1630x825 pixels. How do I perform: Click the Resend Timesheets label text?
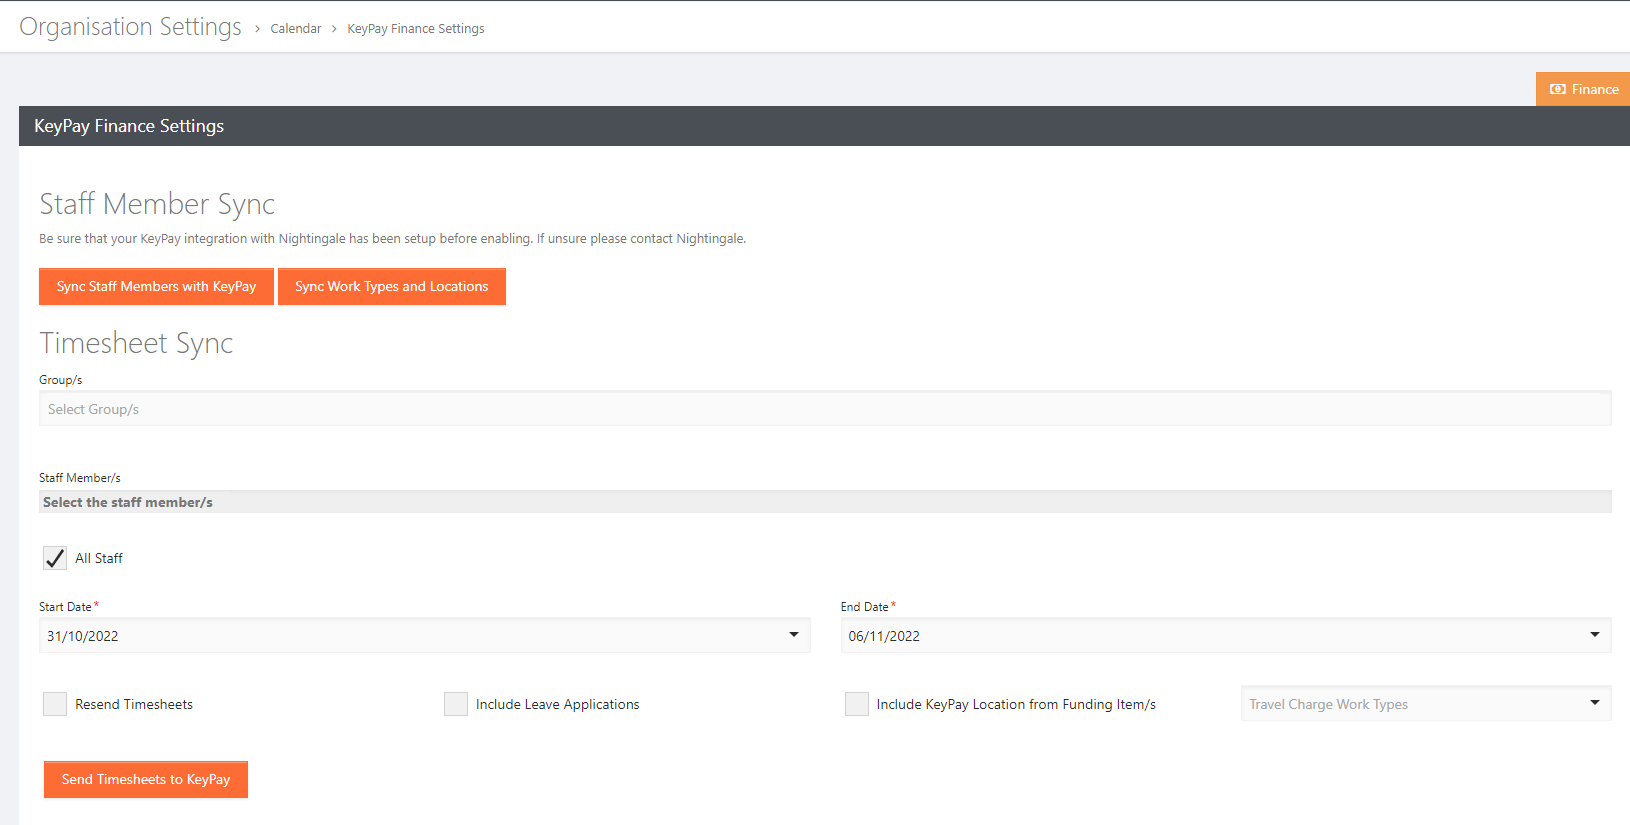click(x=134, y=704)
